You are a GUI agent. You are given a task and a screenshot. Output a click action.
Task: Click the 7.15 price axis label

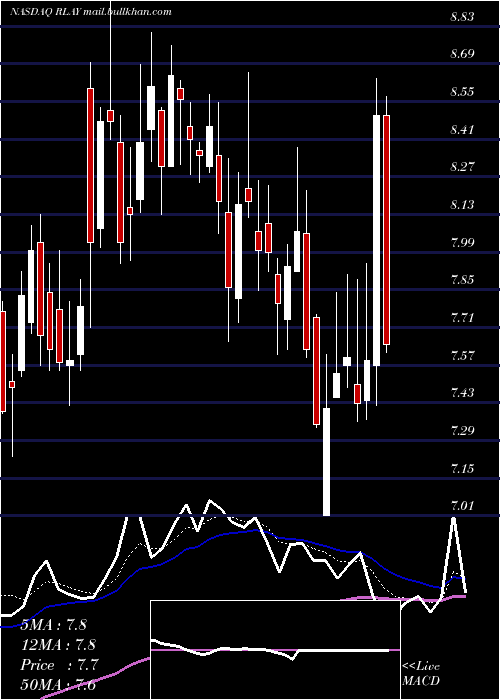(462, 469)
